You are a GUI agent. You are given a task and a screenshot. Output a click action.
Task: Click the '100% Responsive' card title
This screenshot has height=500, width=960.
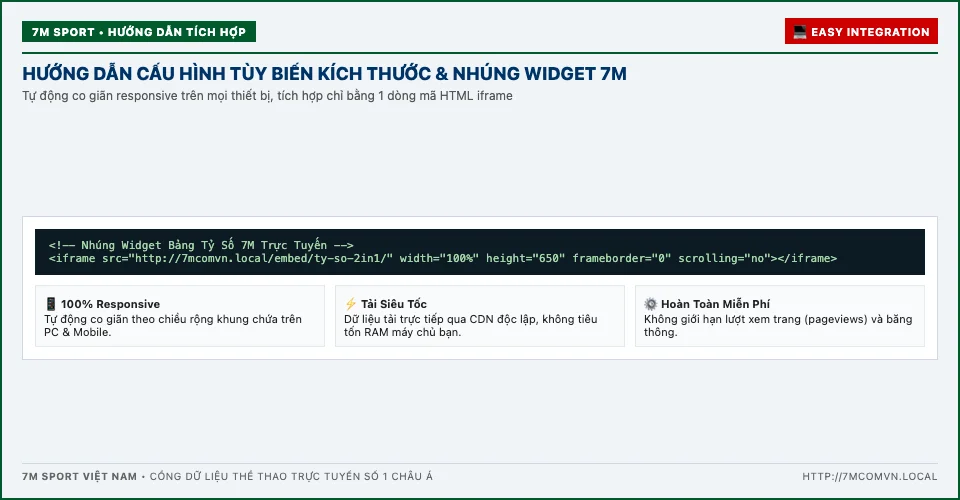(x=110, y=304)
